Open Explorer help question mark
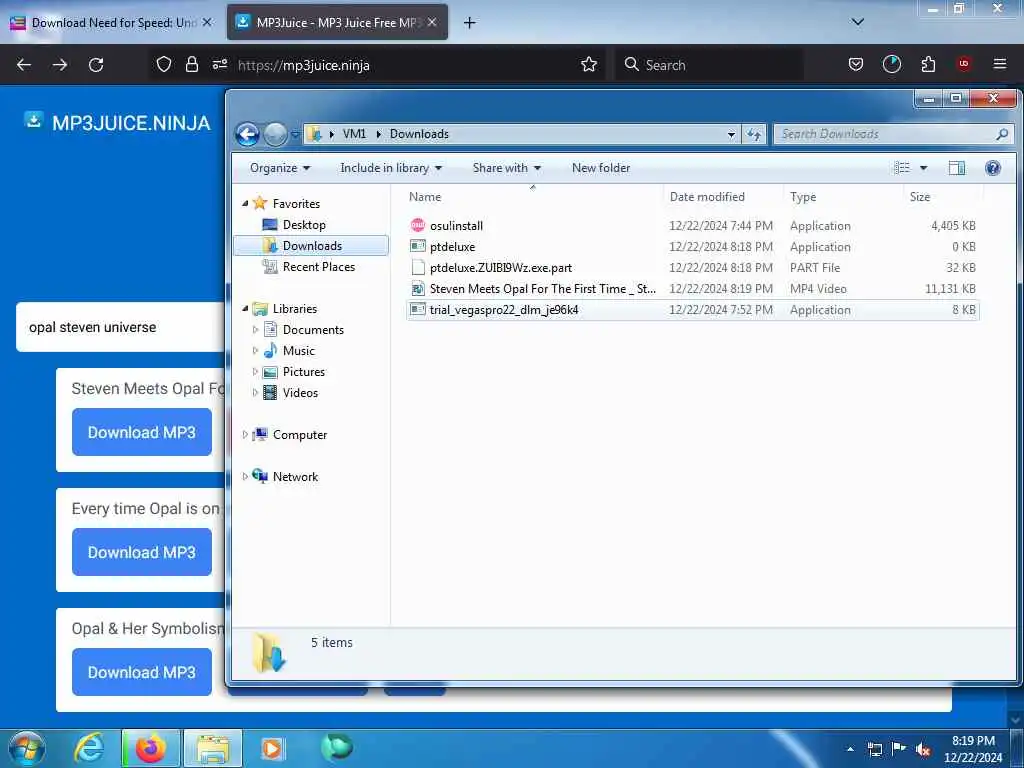Screen dimensions: 1024x768 993,168
